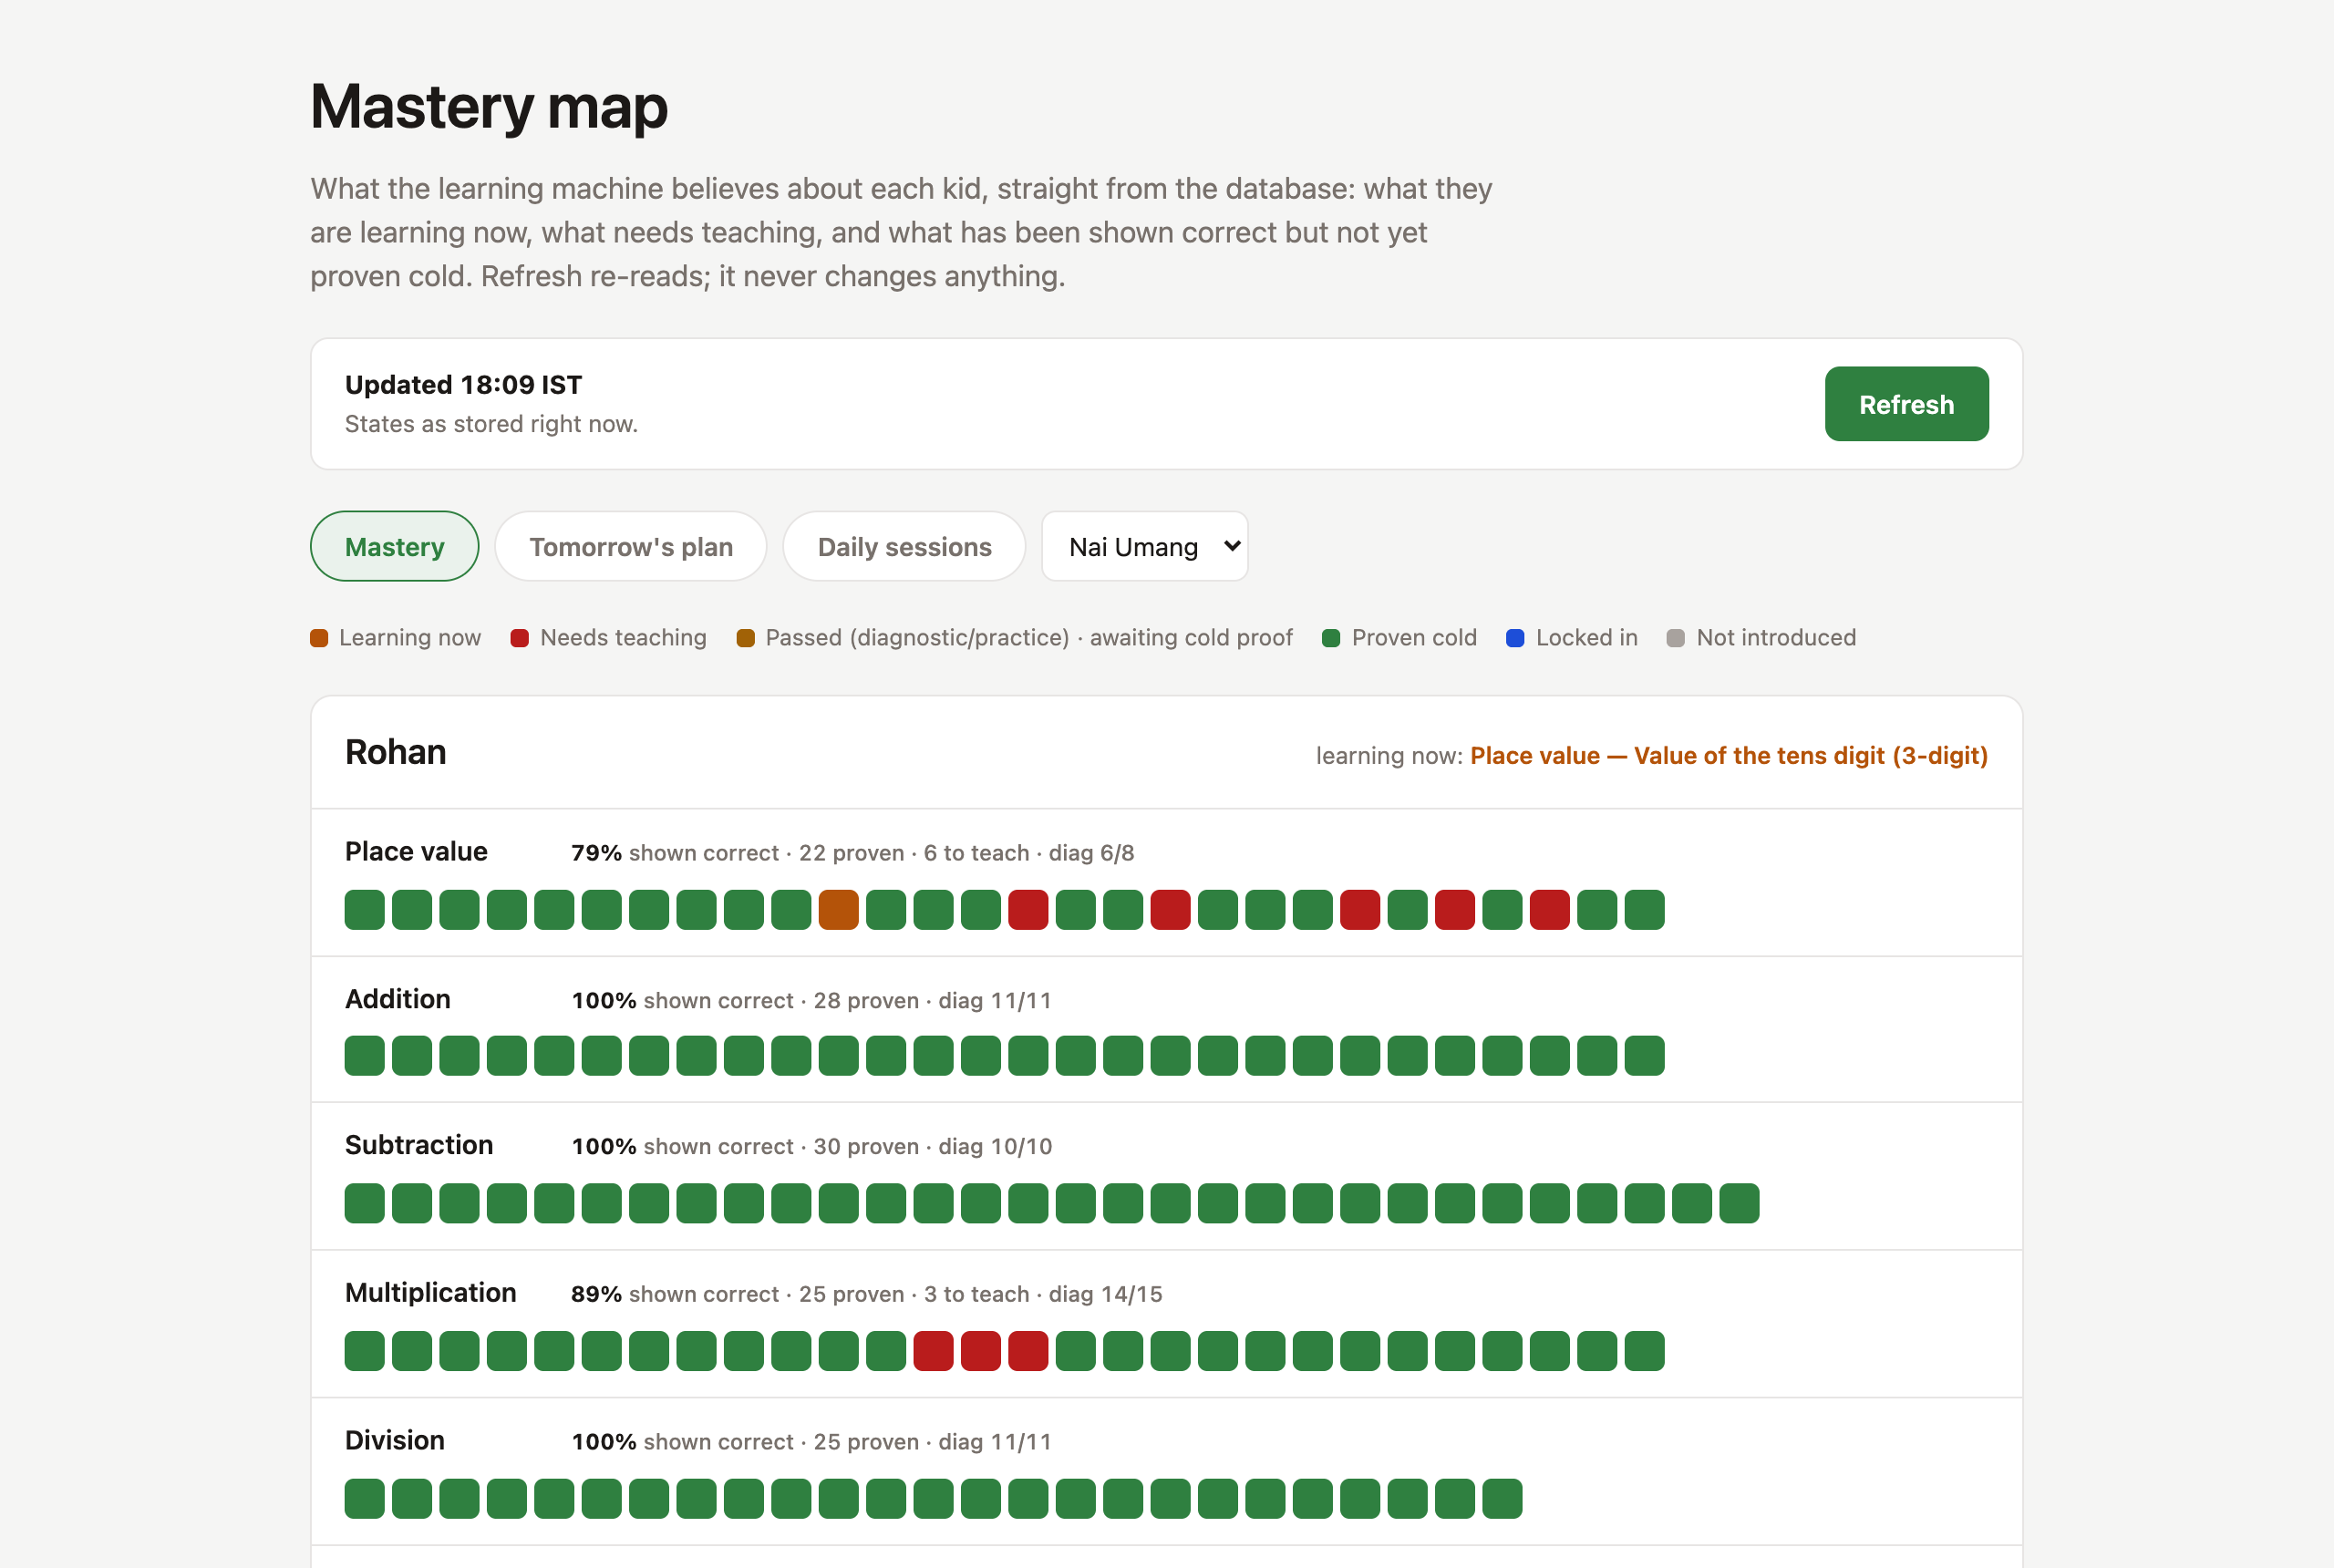Click first green square in Subtraction row
This screenshot has width=2334, height=1568.
click(364, 1203)
